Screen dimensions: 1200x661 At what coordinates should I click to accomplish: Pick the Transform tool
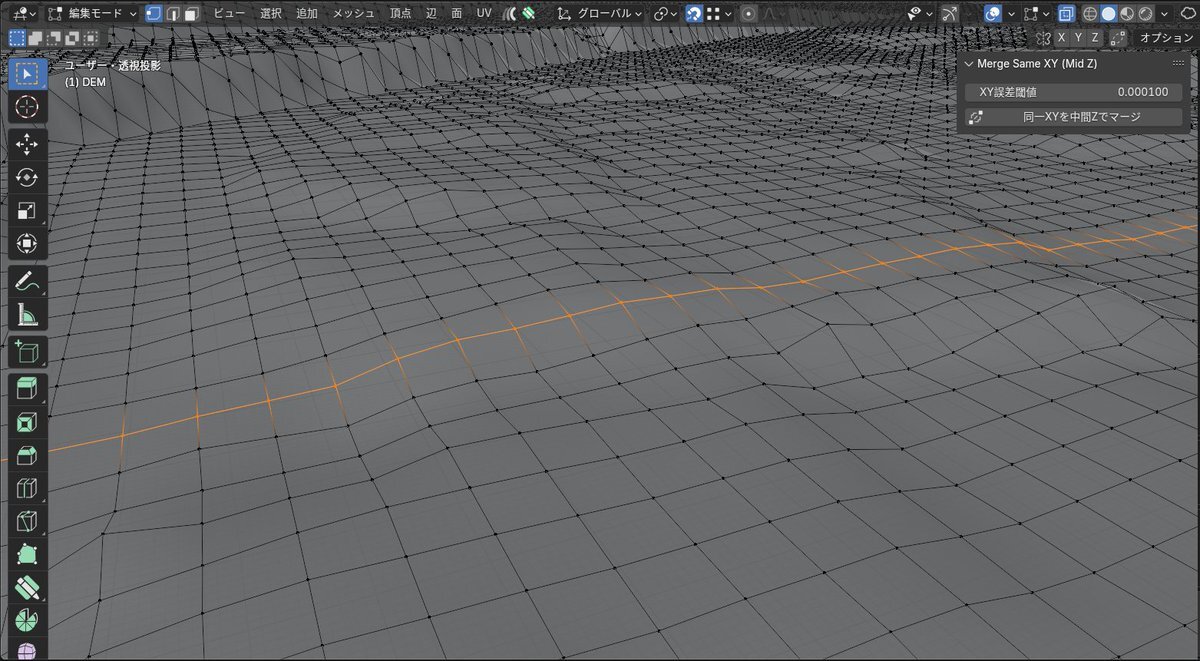(x=27, y=244)
